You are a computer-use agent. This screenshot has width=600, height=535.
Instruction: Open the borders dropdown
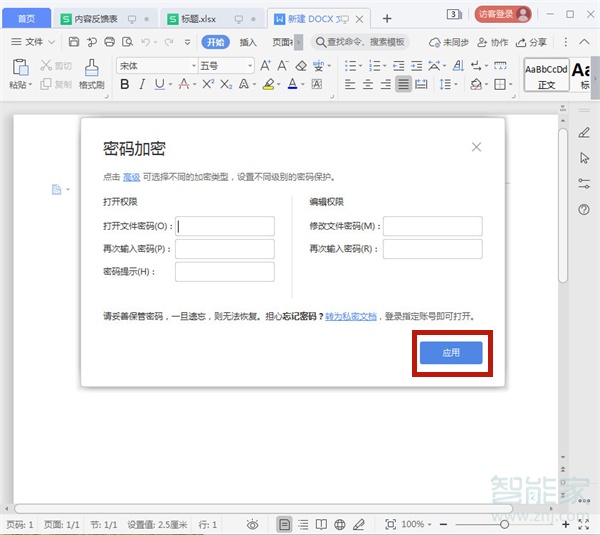[x=510, y=84]
